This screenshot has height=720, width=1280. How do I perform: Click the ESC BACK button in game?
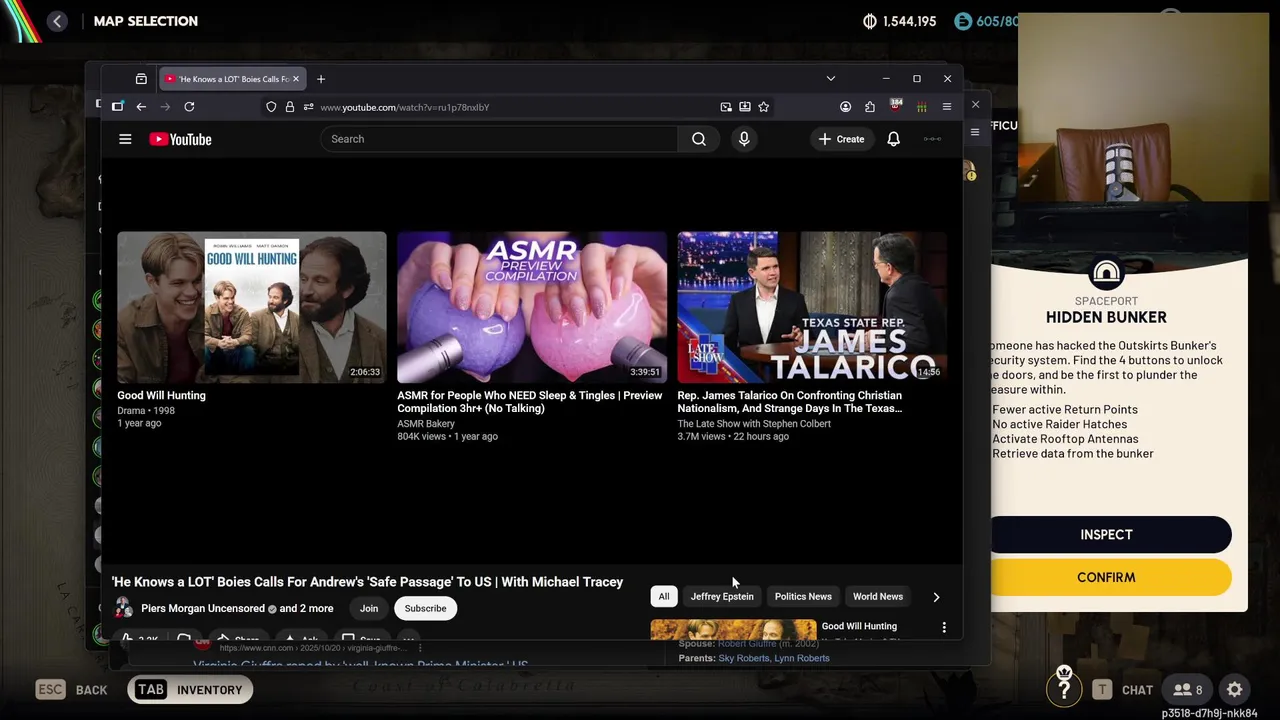[x=71, y=690]
